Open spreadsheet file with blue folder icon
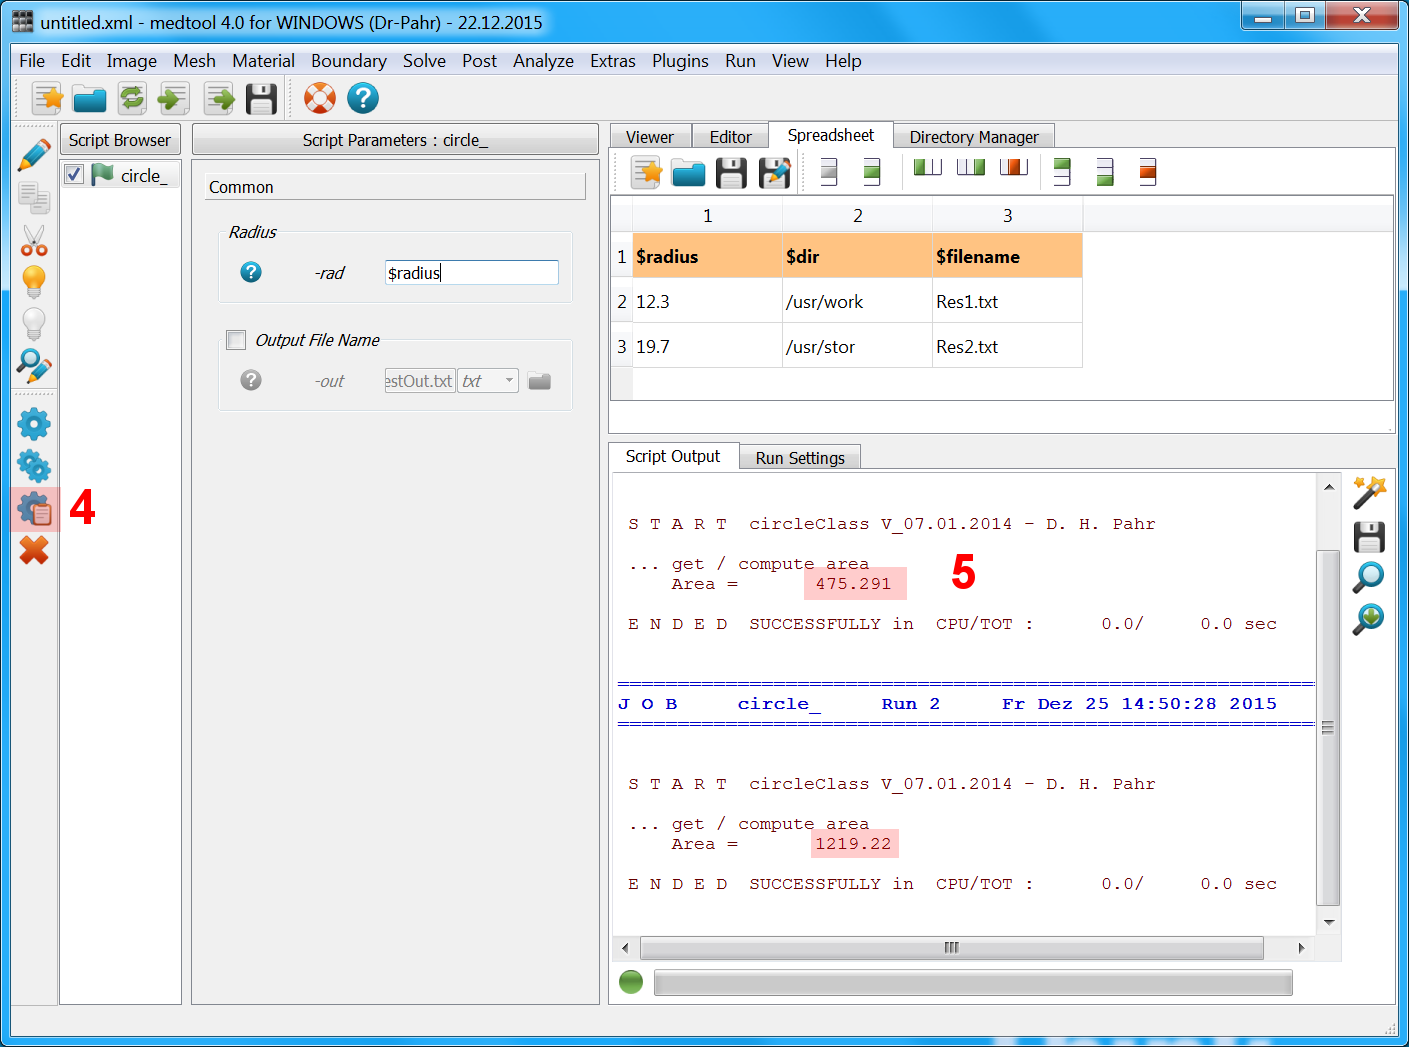This screenshot has width=1409, height=1047. click(689, 173)
